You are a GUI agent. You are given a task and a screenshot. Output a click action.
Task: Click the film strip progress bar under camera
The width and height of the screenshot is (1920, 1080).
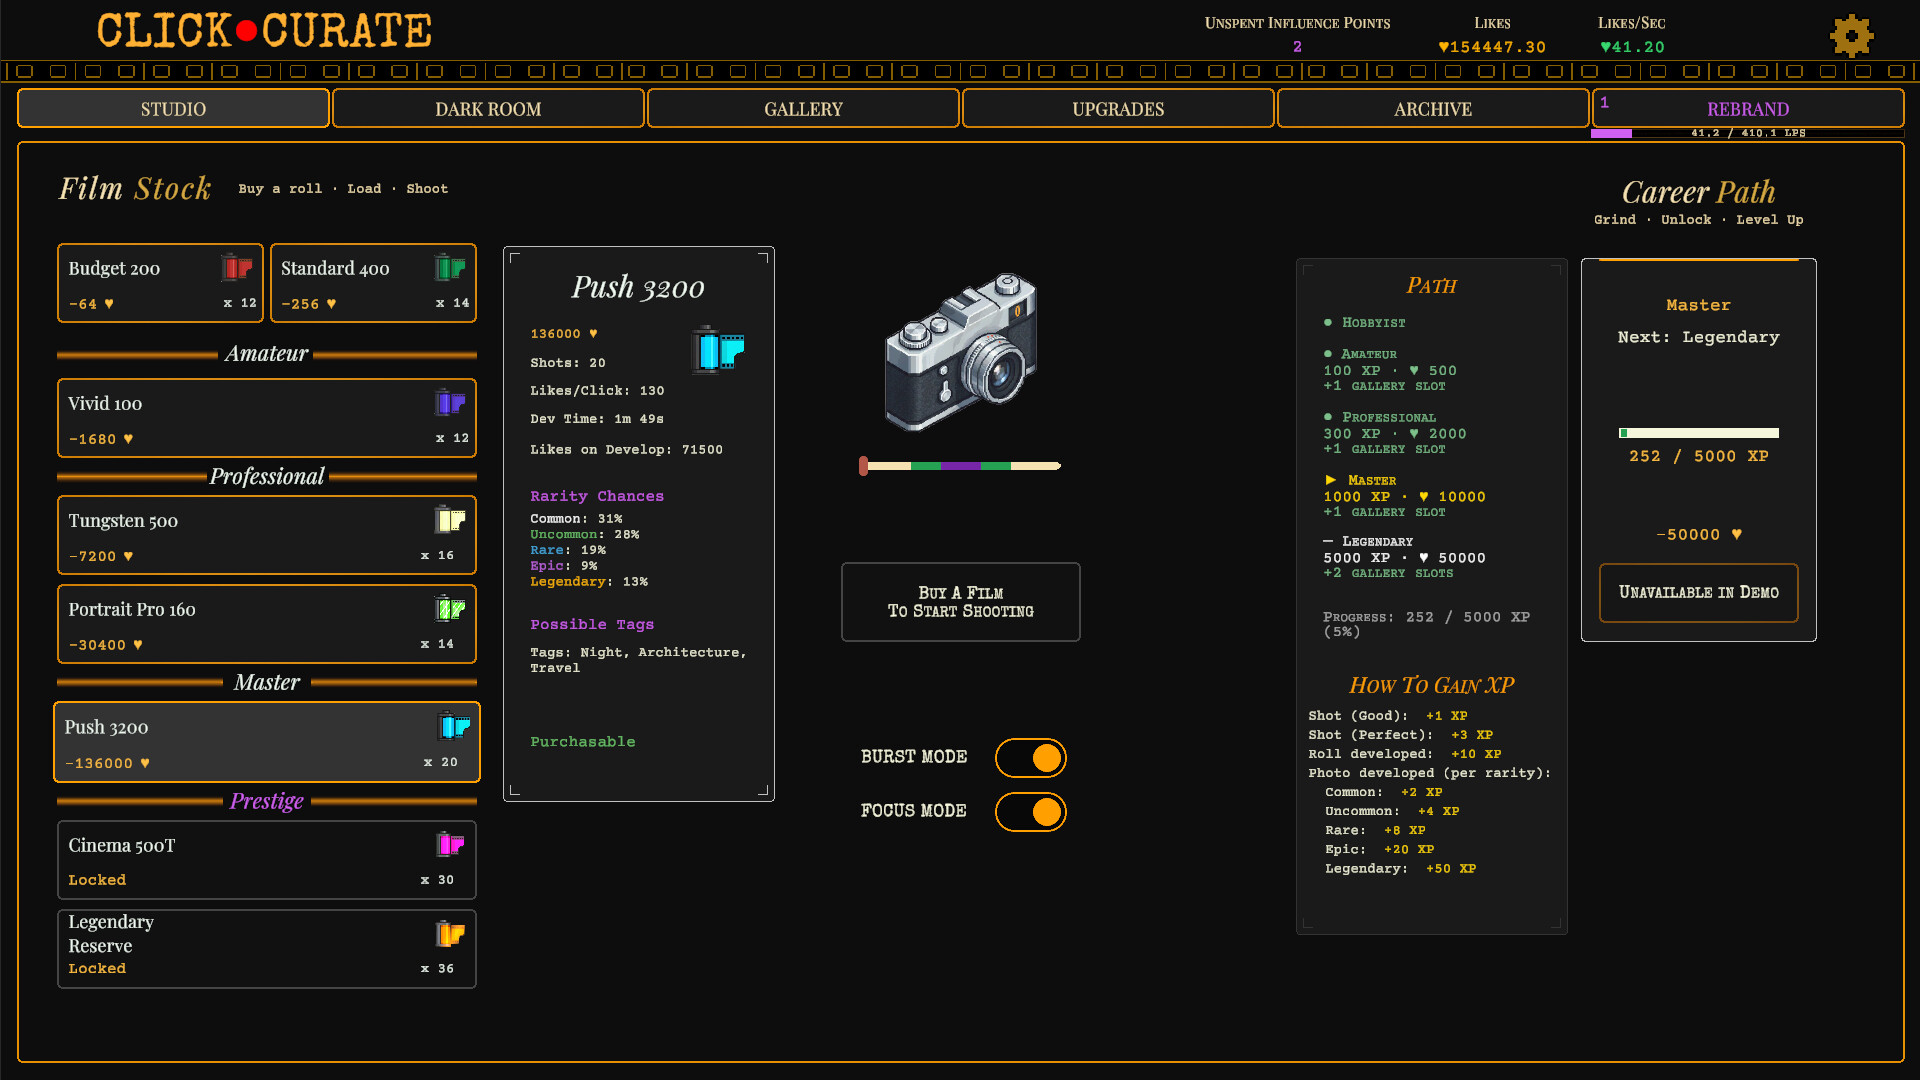coord(960,466)
